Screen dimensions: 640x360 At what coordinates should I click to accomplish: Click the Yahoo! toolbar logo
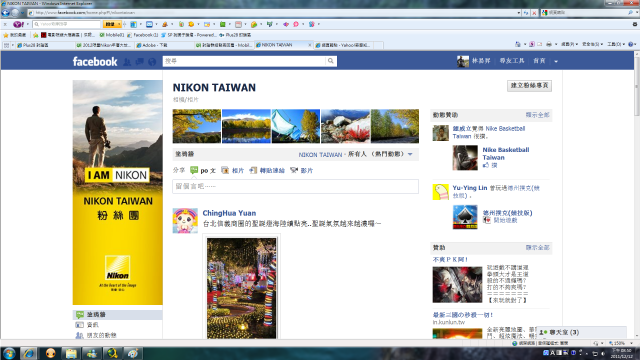click(x=18, y=24)
